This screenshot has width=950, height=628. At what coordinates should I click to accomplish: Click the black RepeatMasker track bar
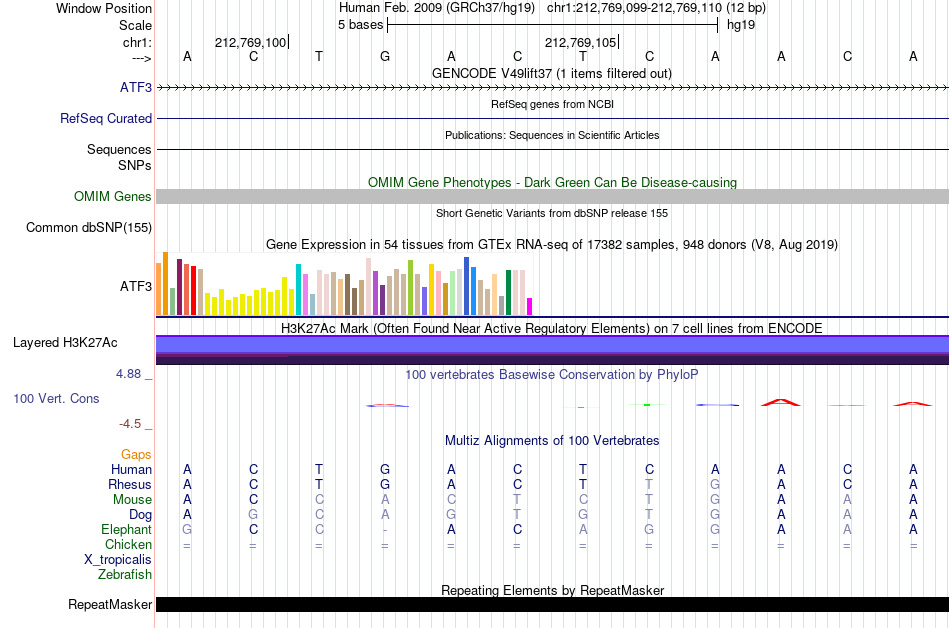pos(553,604)
